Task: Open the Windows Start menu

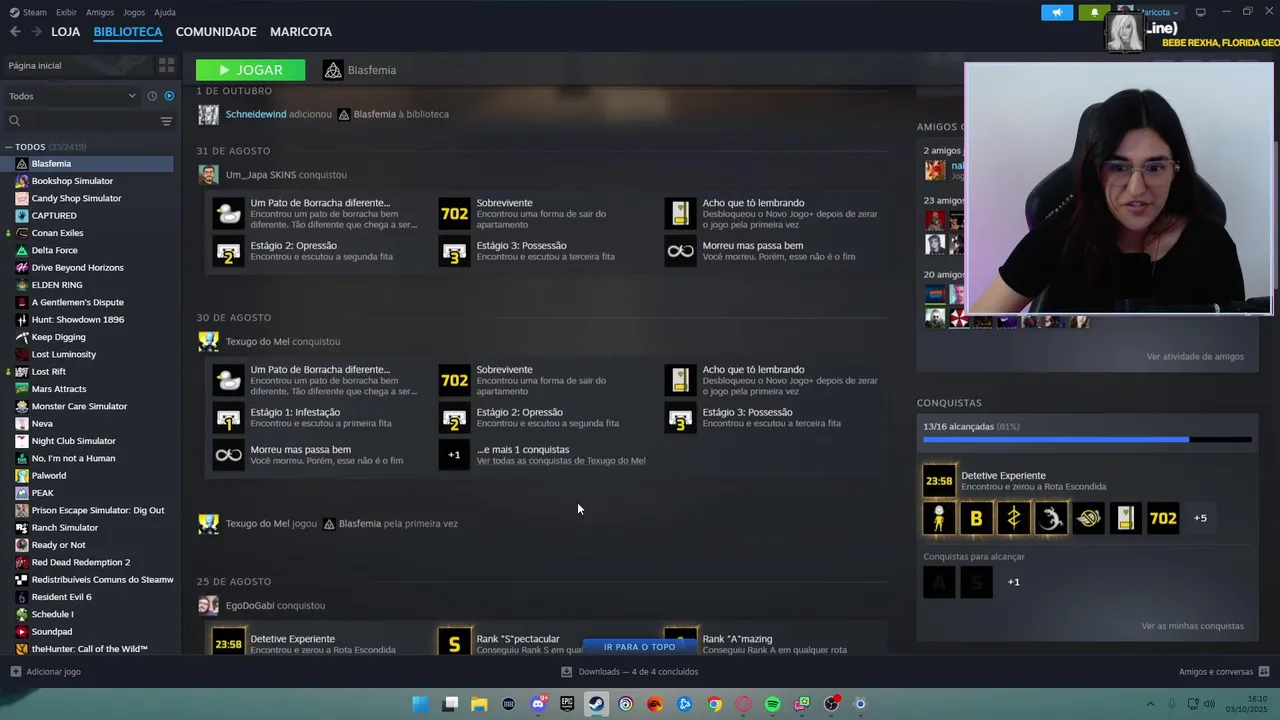Action: coord(420,704)
